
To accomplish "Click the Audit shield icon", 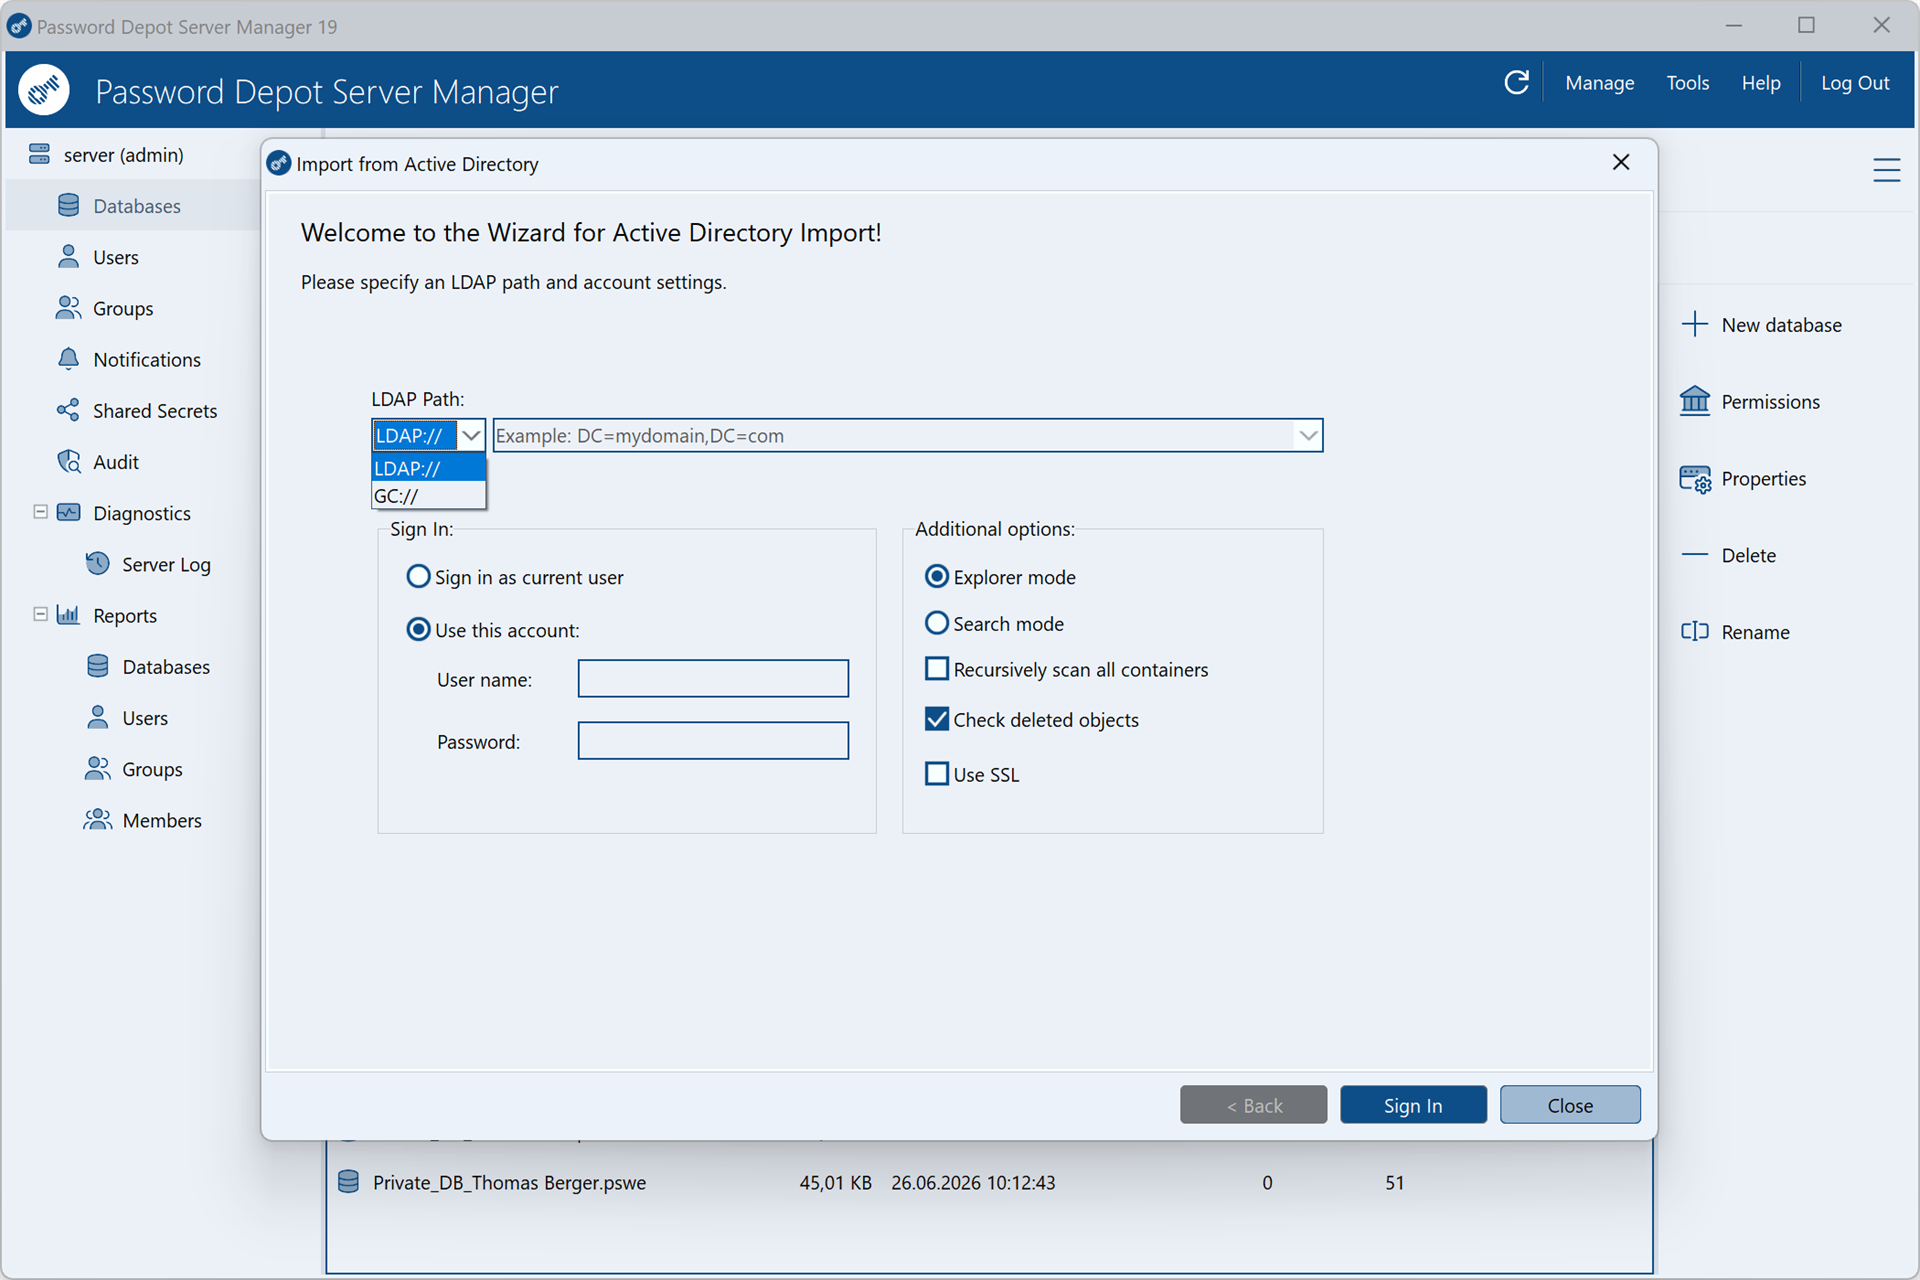I will [68, 461].
